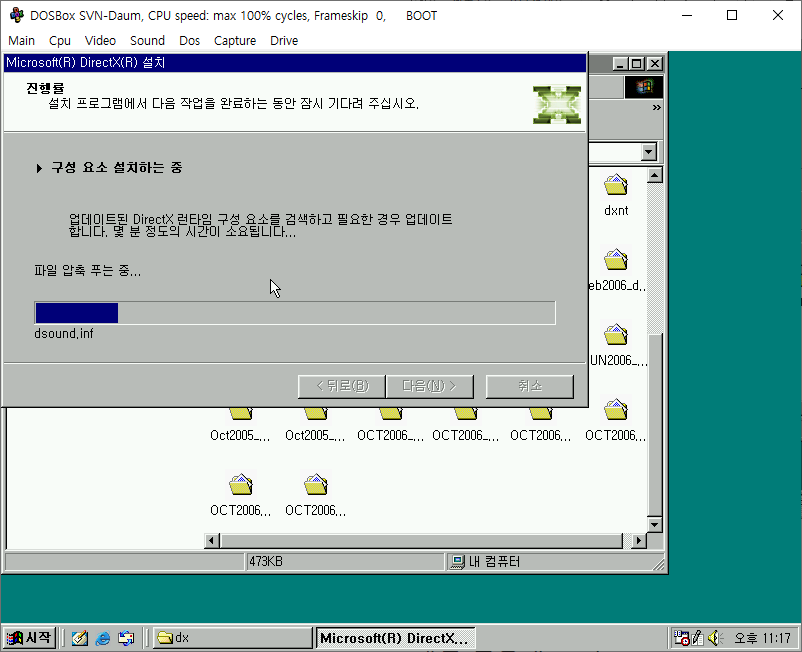Open the volume speaker tray icon
Image resolution: width=802 pixels, height=652 pixels.
pos(715,638)
